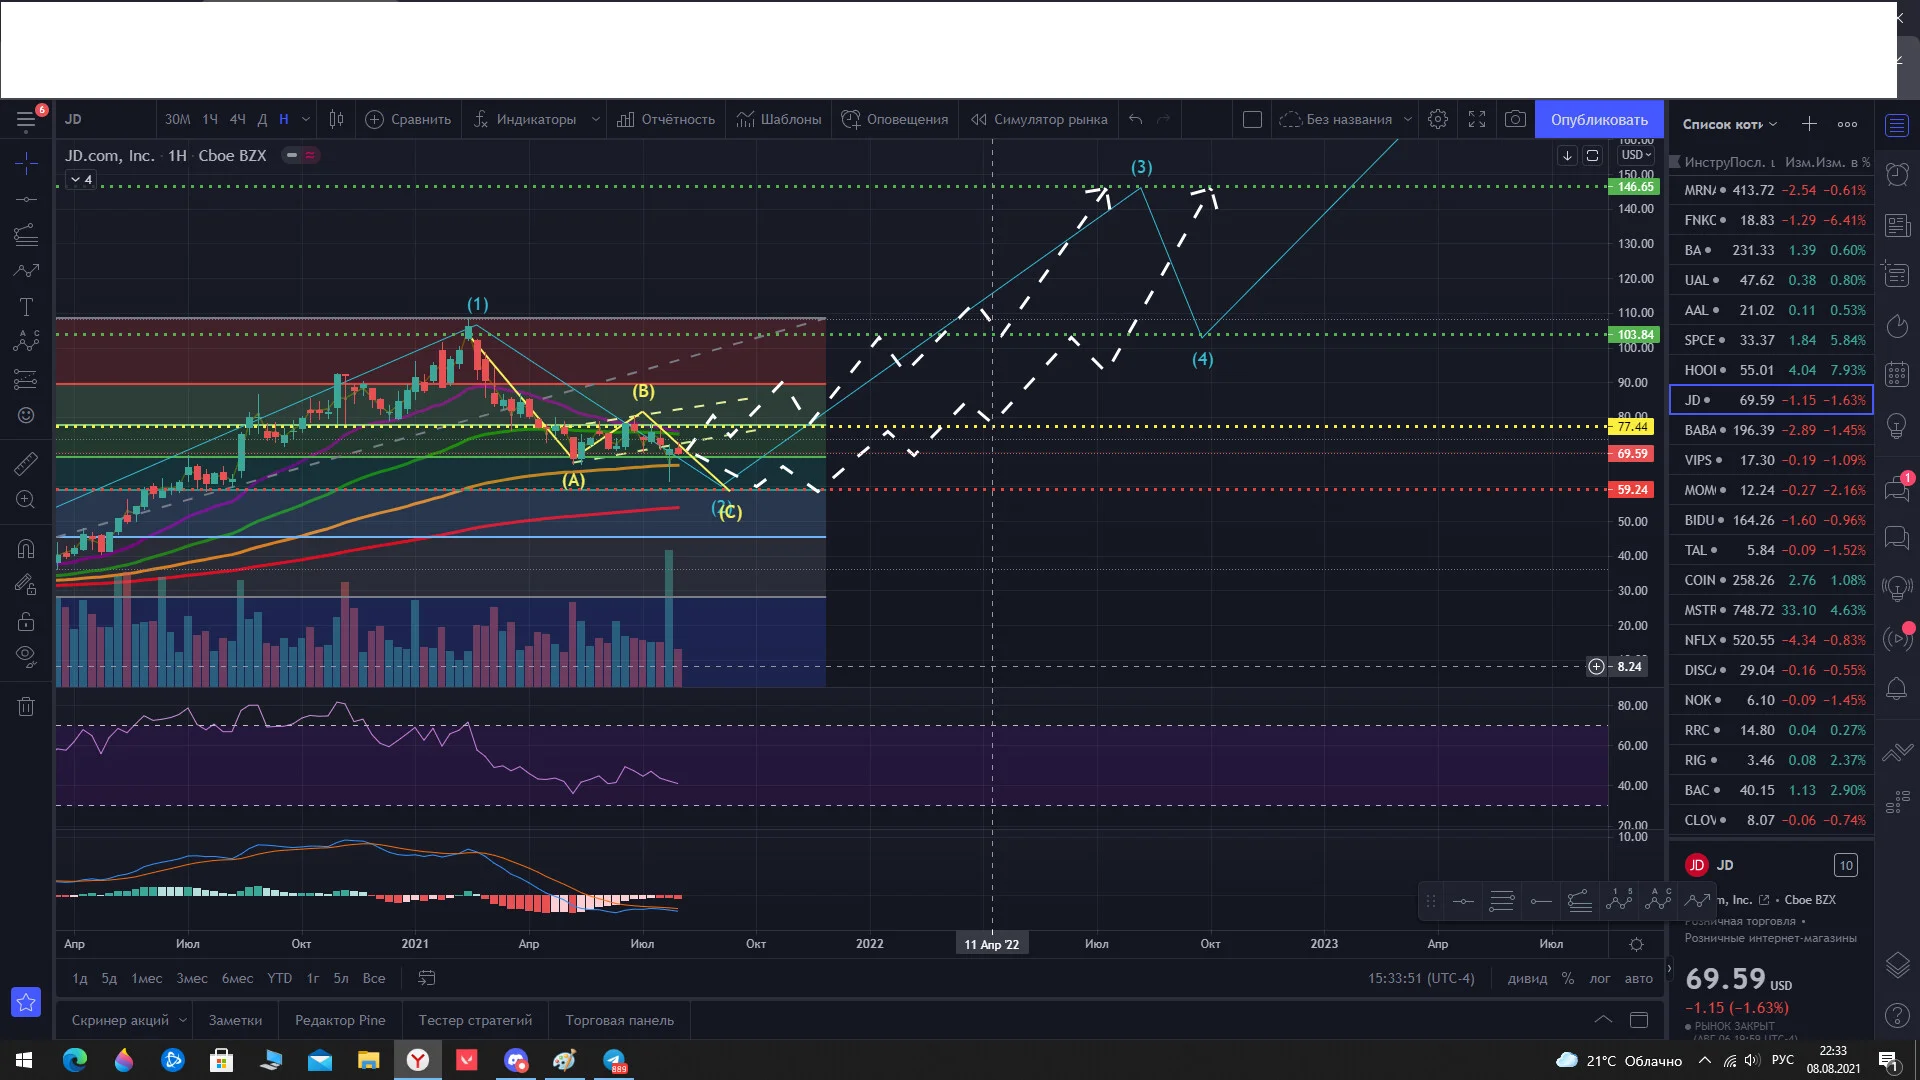Open the Оповещения alerts button
The width and height of the screenshot is (1920, 1080).
click(x=895, y=119)
